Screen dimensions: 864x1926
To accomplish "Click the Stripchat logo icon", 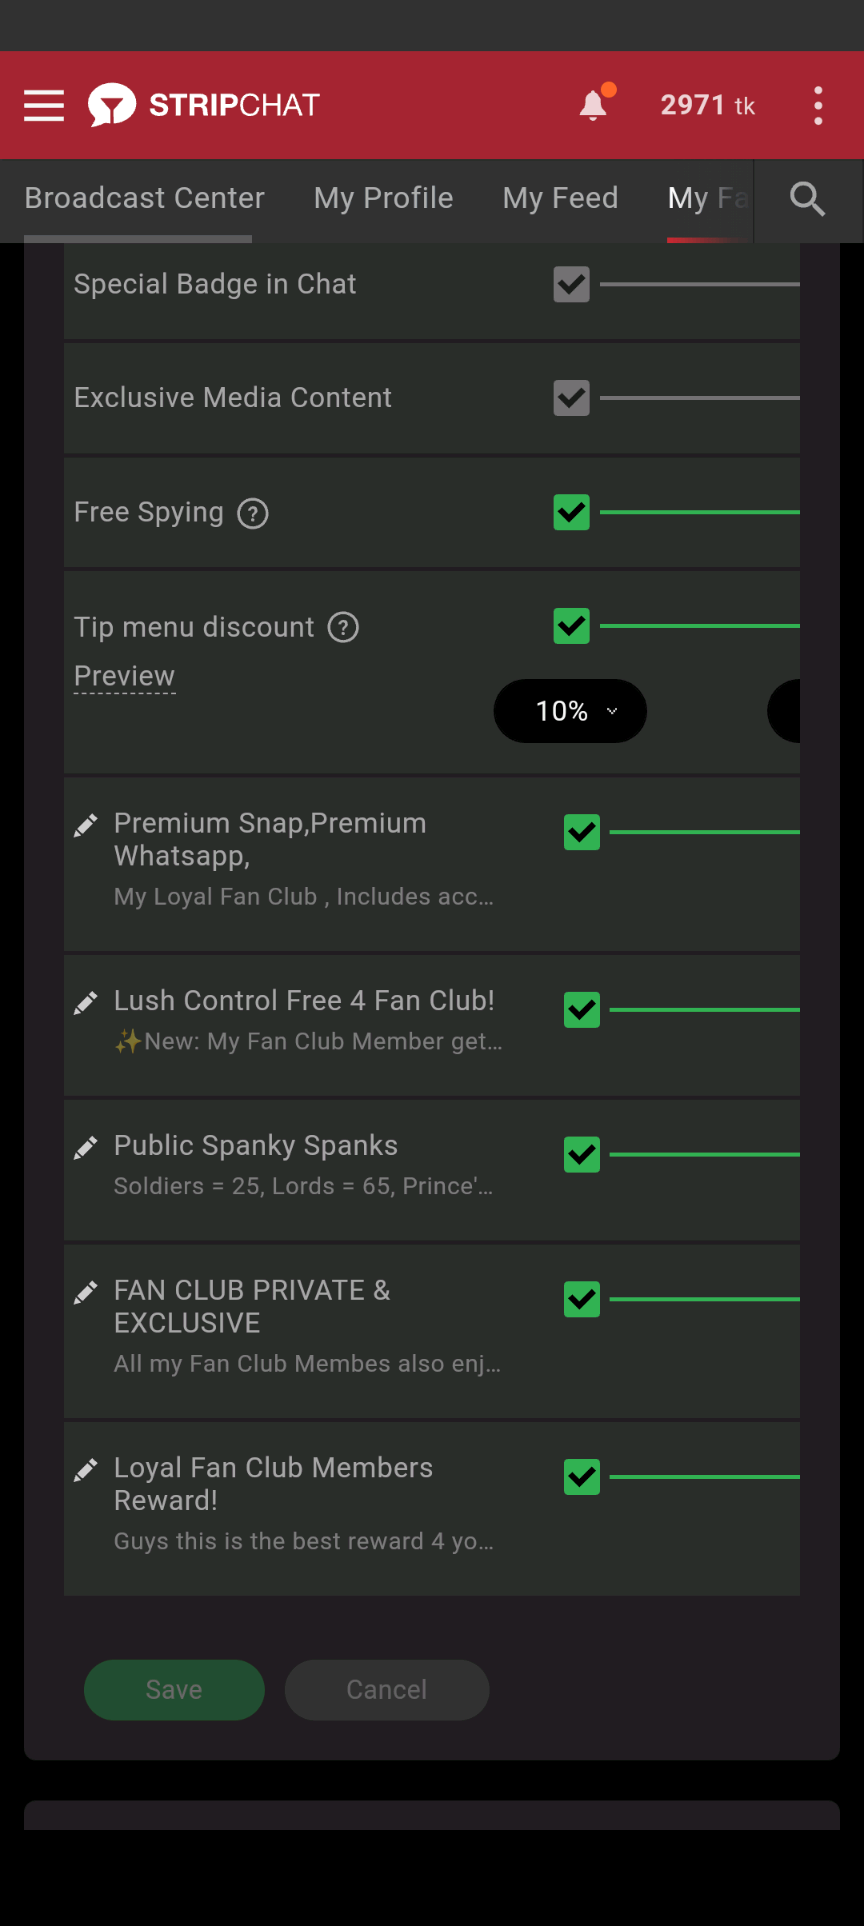I will 112,105.
